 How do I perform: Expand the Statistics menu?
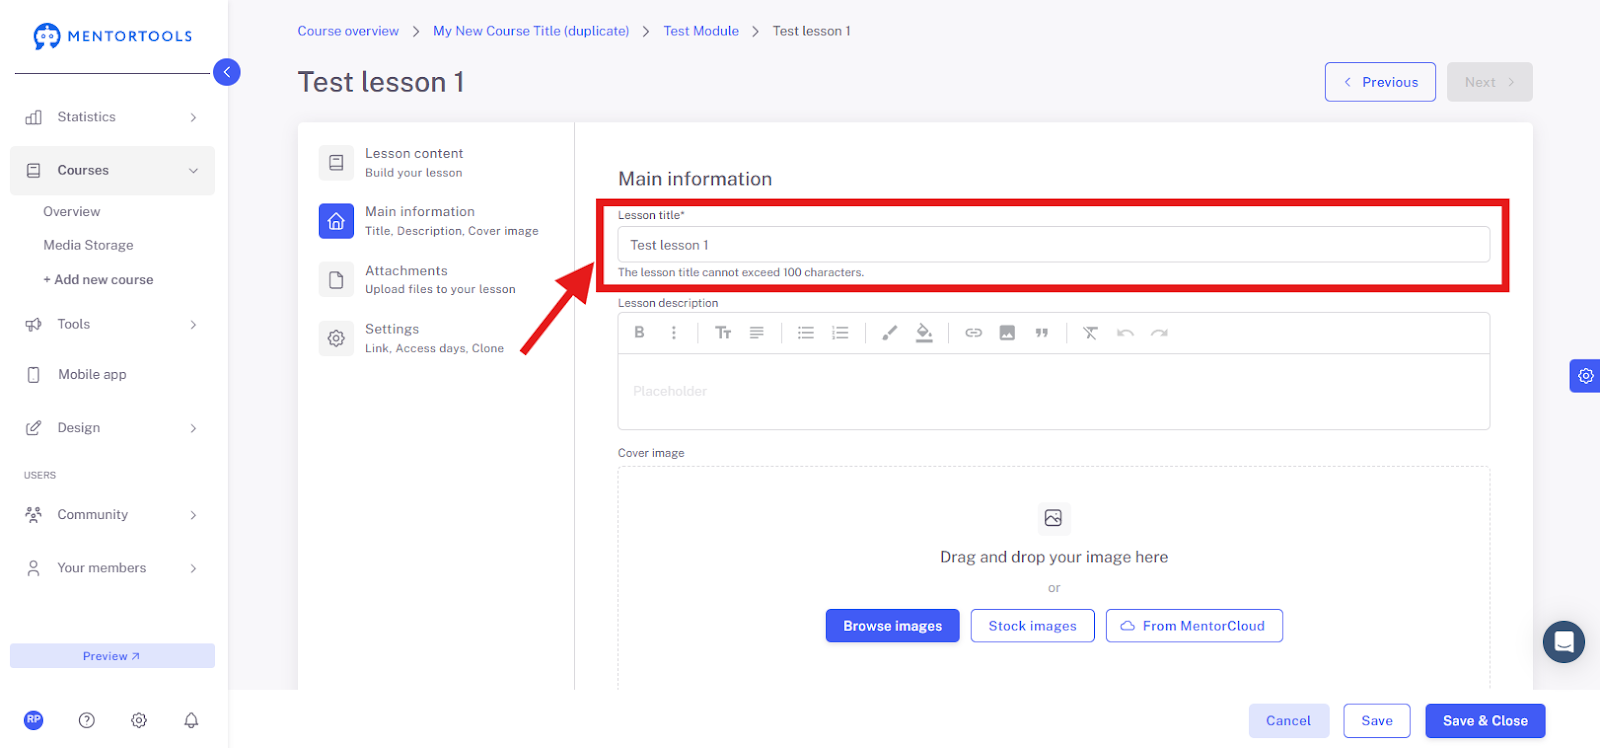(112, 117)
